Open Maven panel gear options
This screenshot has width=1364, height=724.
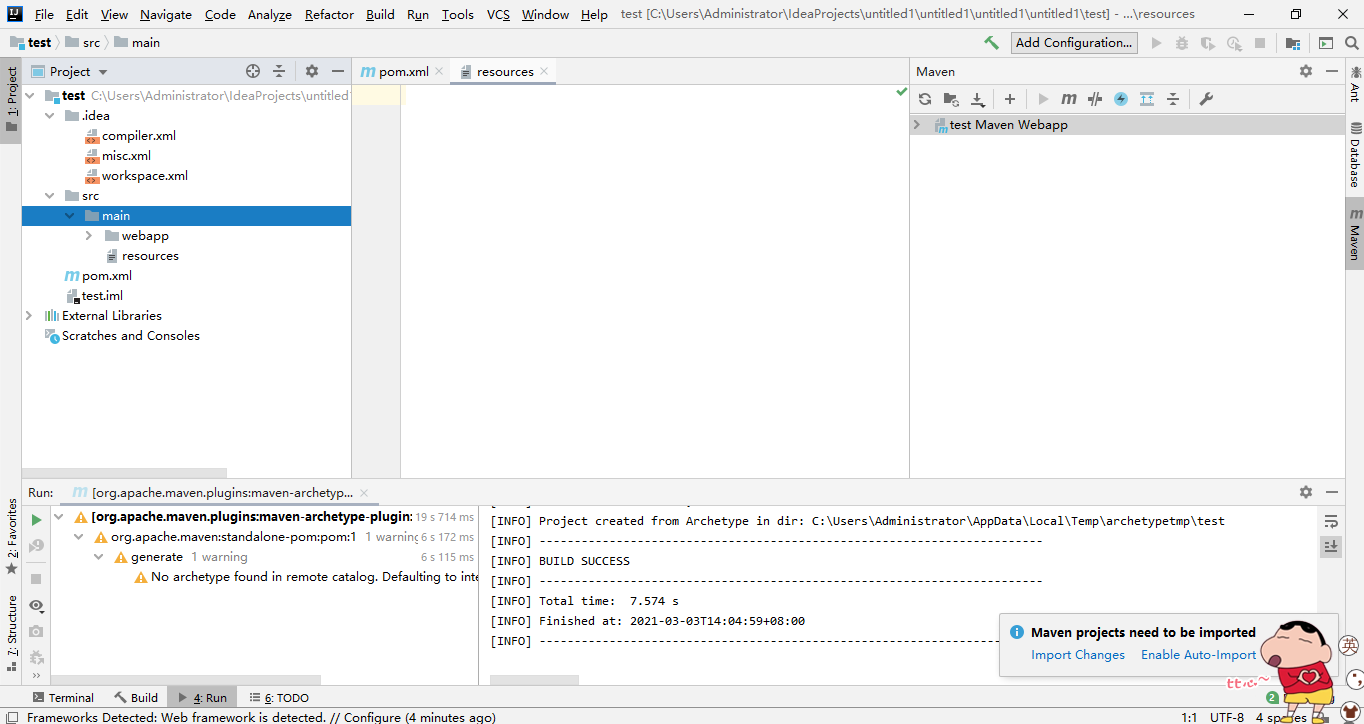point(1306,71)
